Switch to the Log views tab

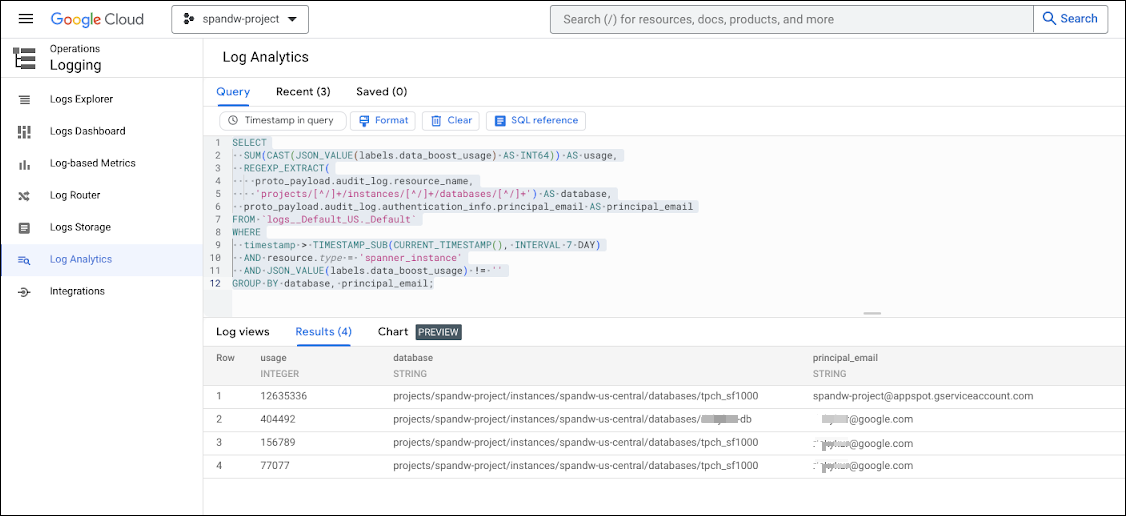(x=243, y=331)
